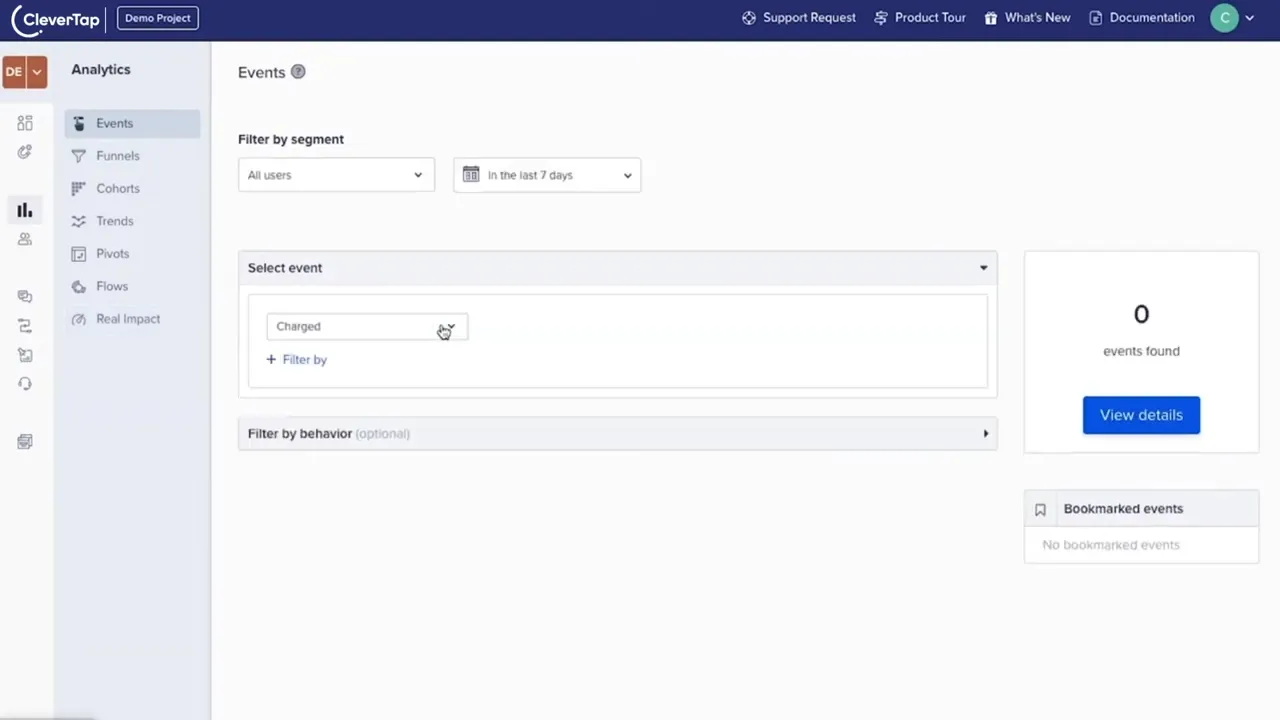Click the headset support icon

[x=24, y=383]
